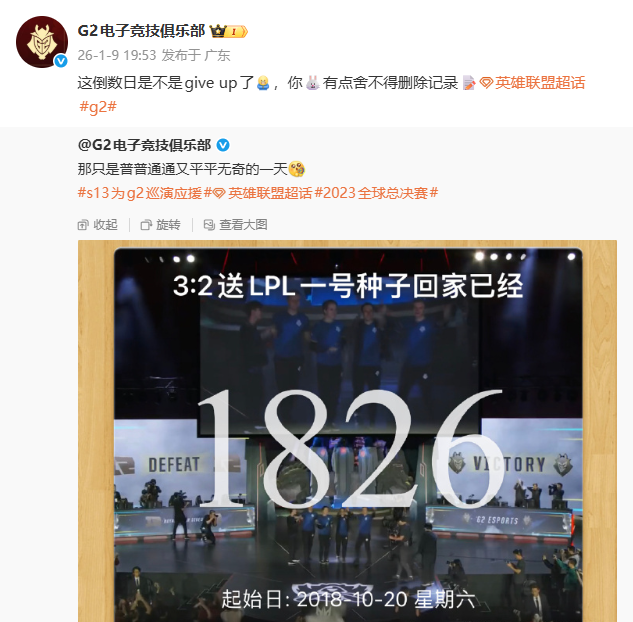
Task: Click the thinking emoji in reposted text
Action: [x=297, y=169]
